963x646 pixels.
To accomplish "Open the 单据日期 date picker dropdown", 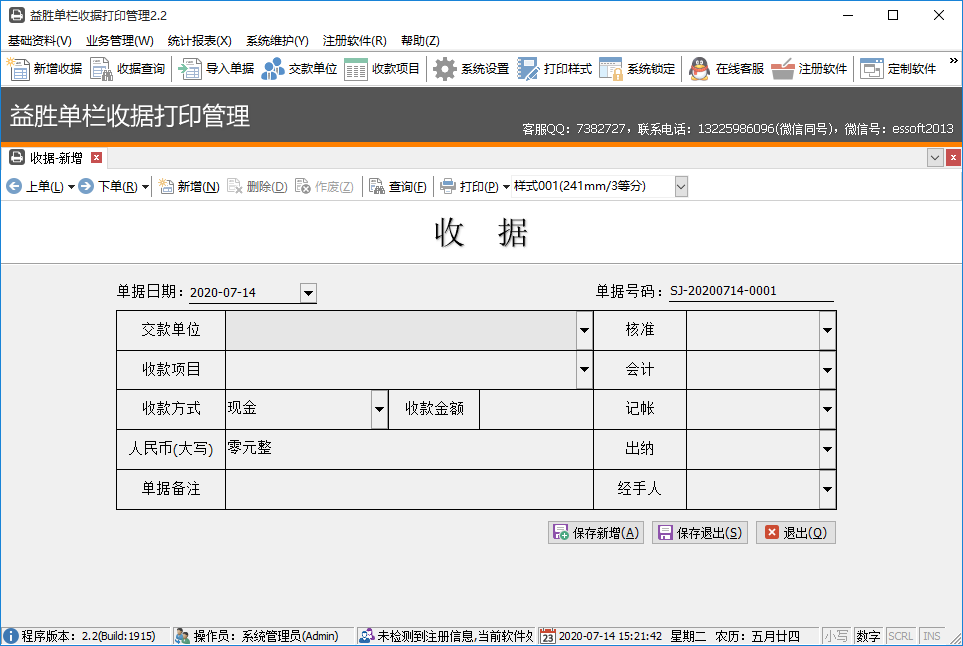I will (x=308, y=293).
